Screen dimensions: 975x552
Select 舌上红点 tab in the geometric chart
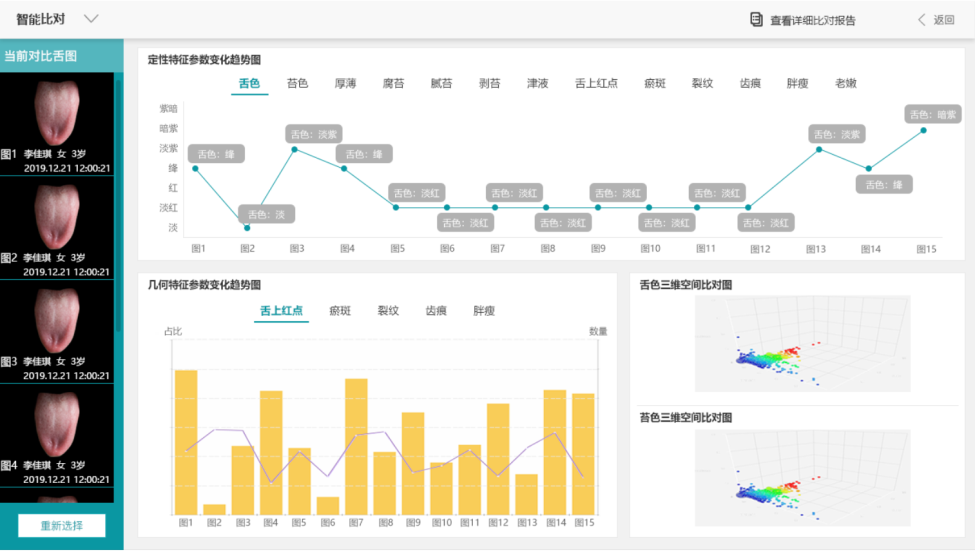281,311
